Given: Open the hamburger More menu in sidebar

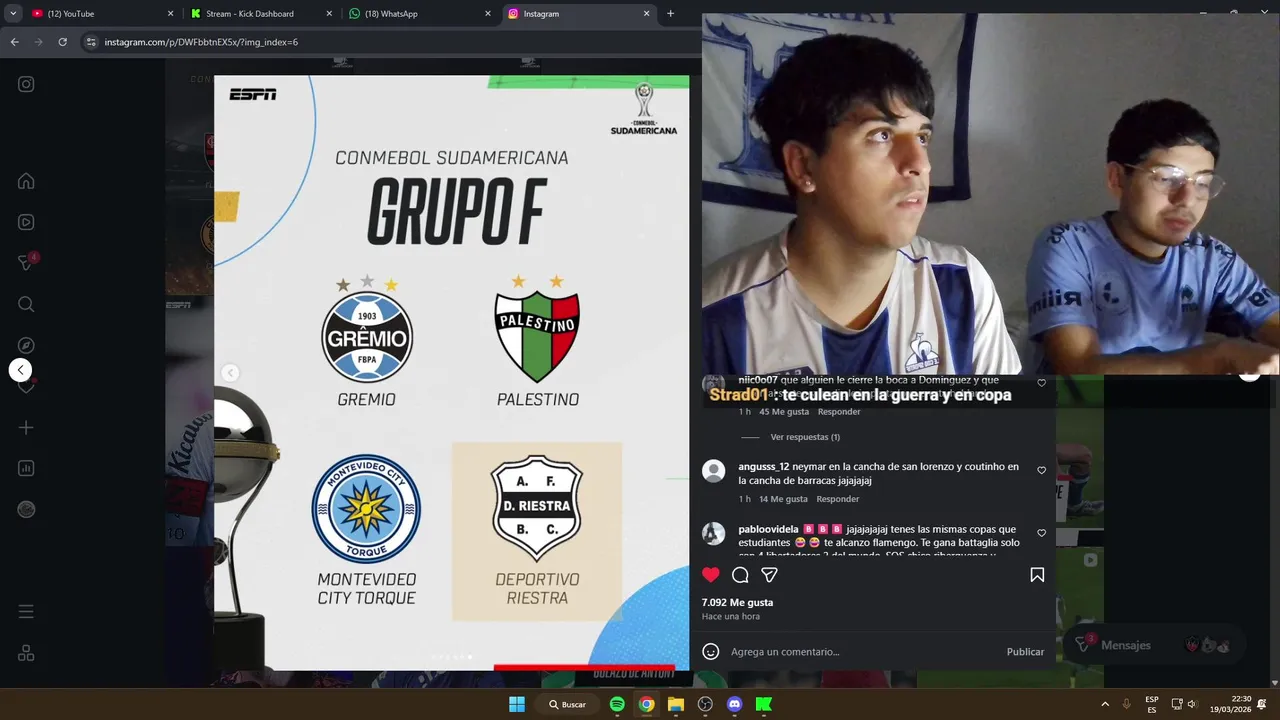Looking at the screenshot, I should 26,611.
